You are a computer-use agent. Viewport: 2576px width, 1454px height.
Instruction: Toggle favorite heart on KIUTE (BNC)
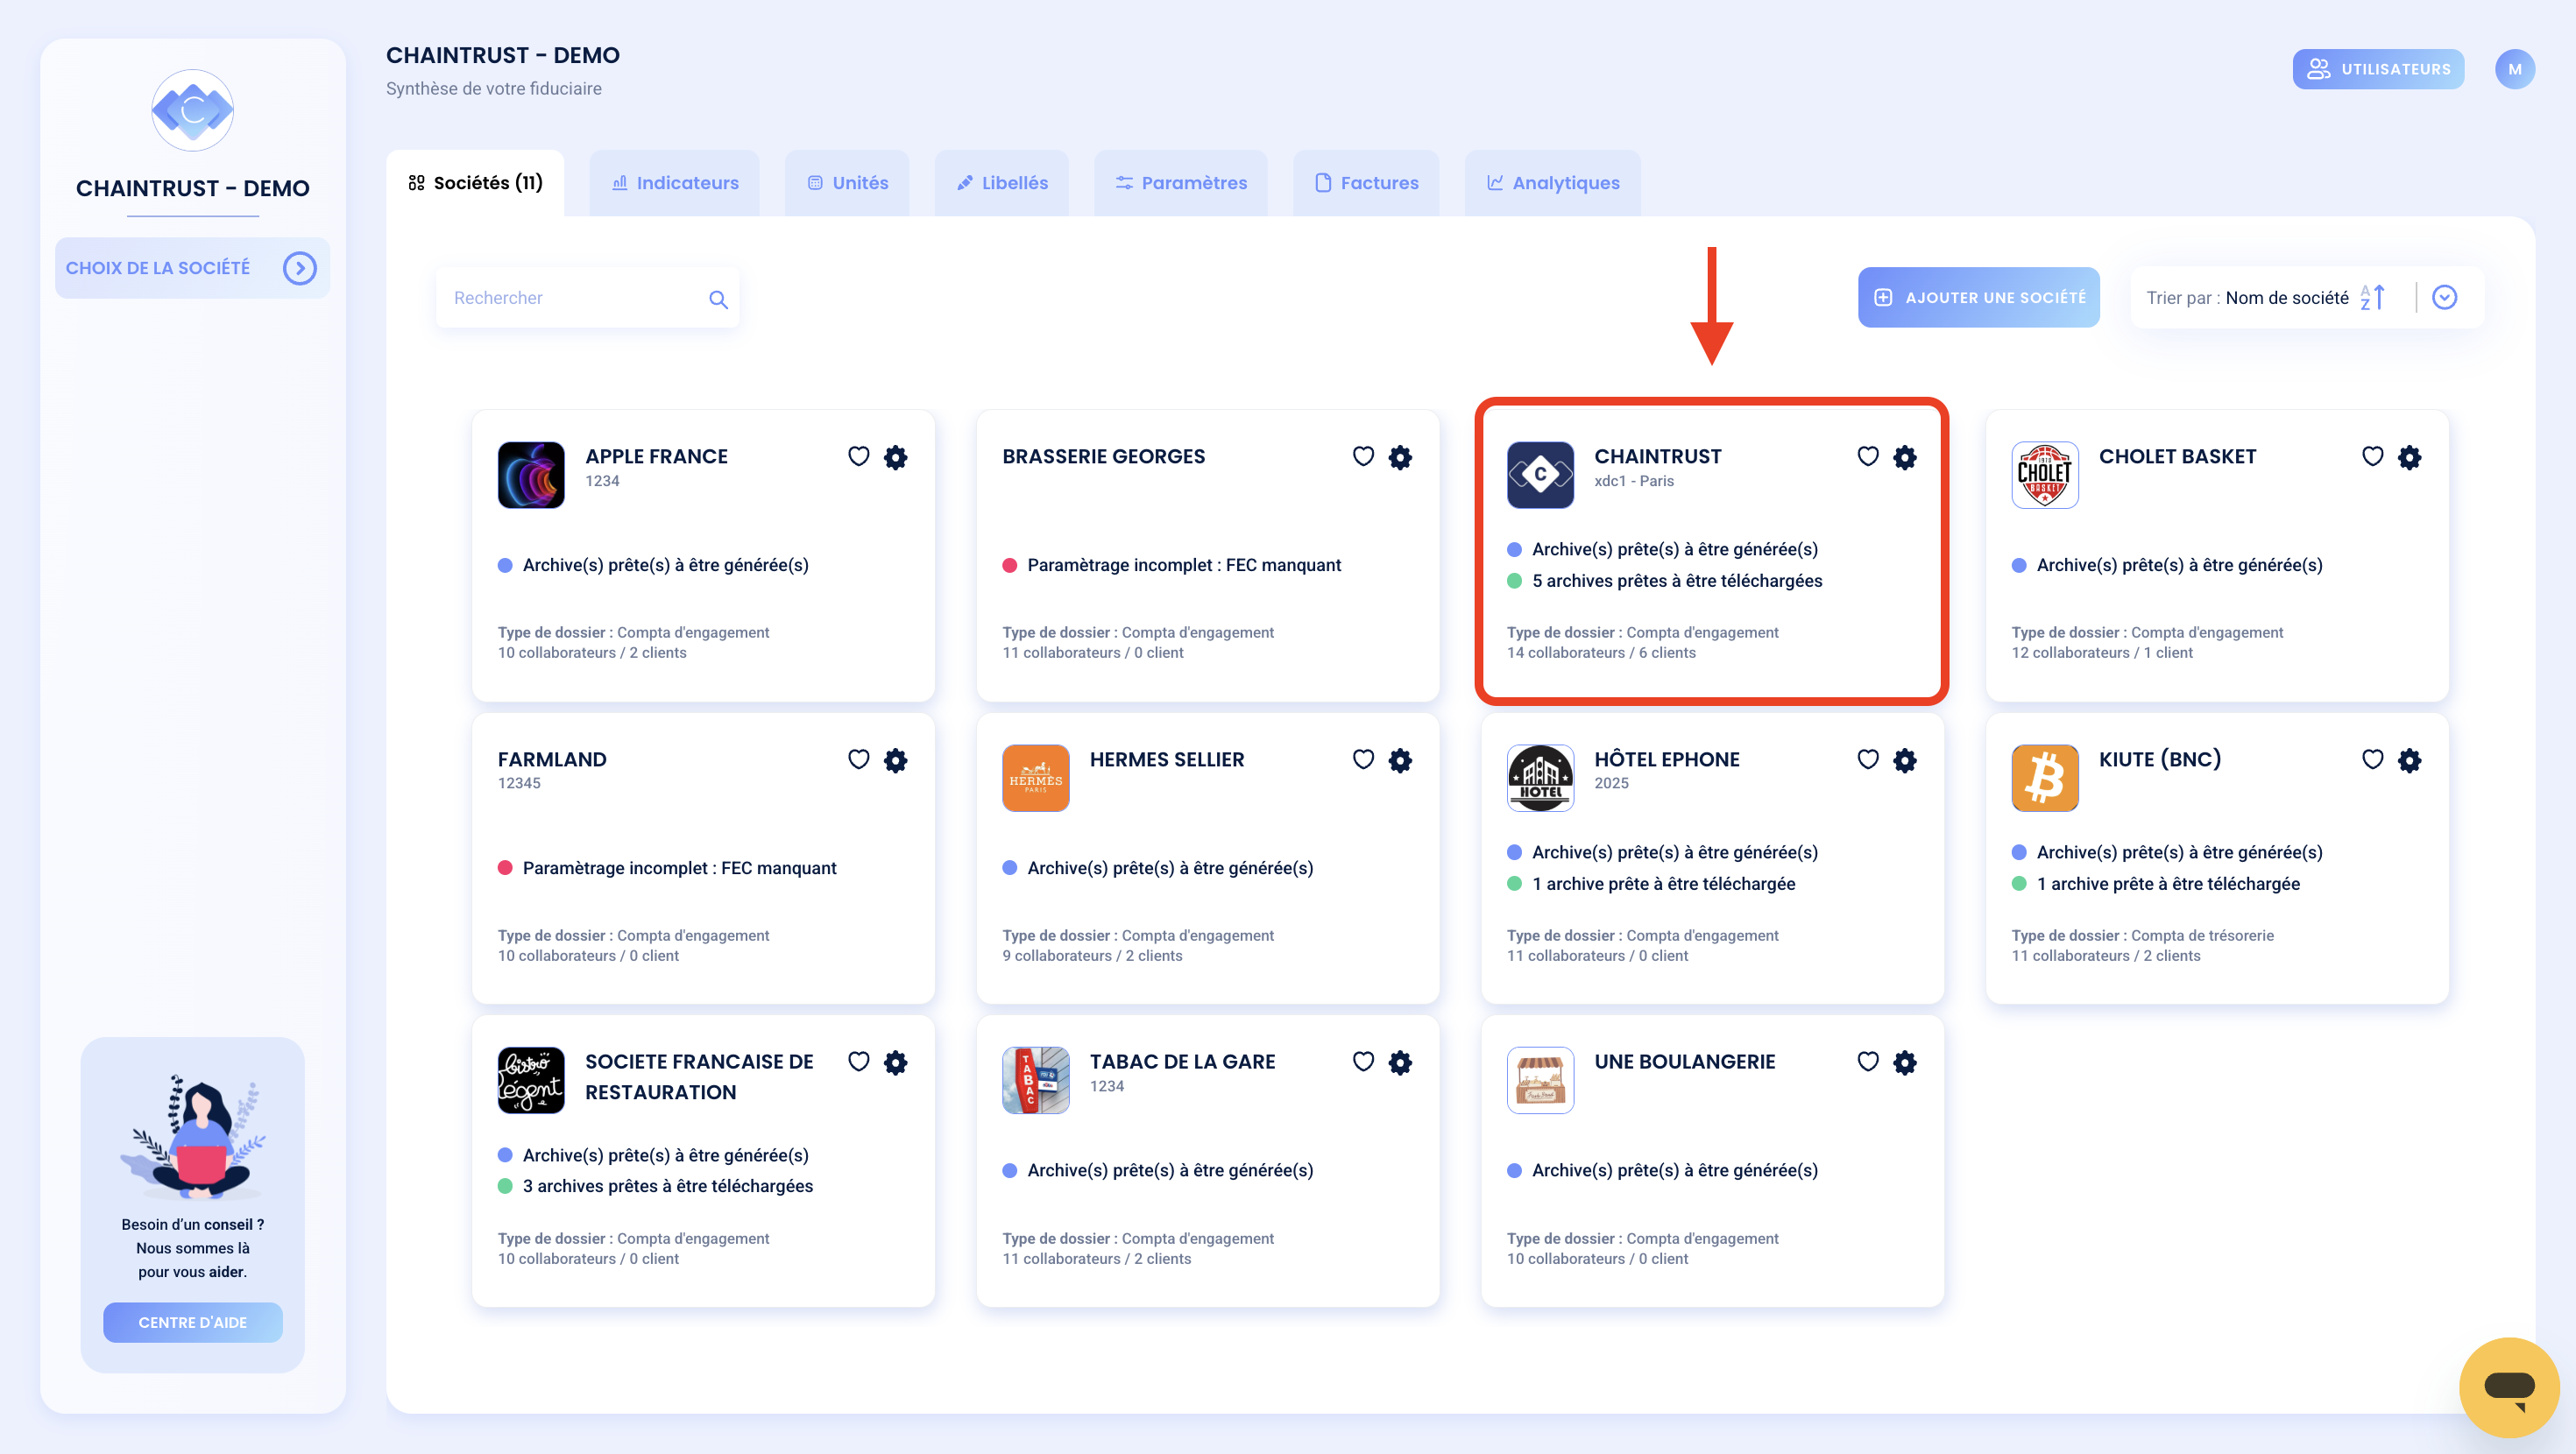coord(2373,760)
